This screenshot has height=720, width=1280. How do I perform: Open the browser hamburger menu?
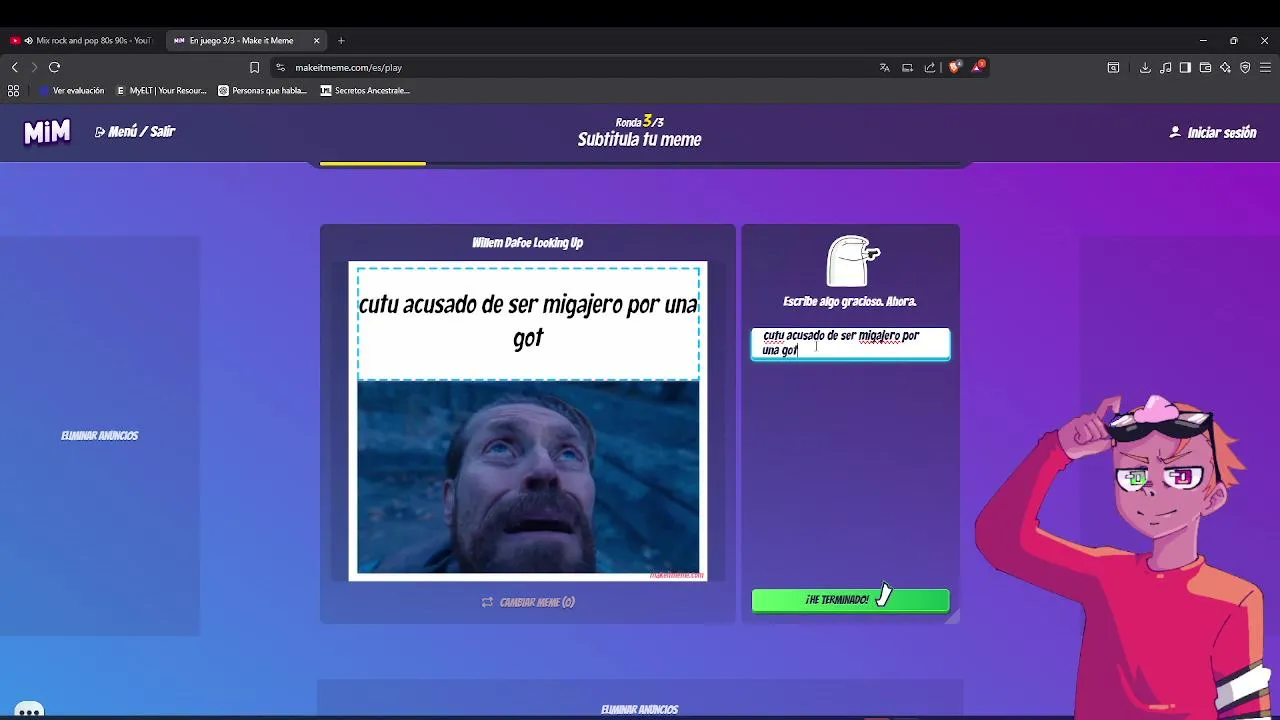(1266, 67)
